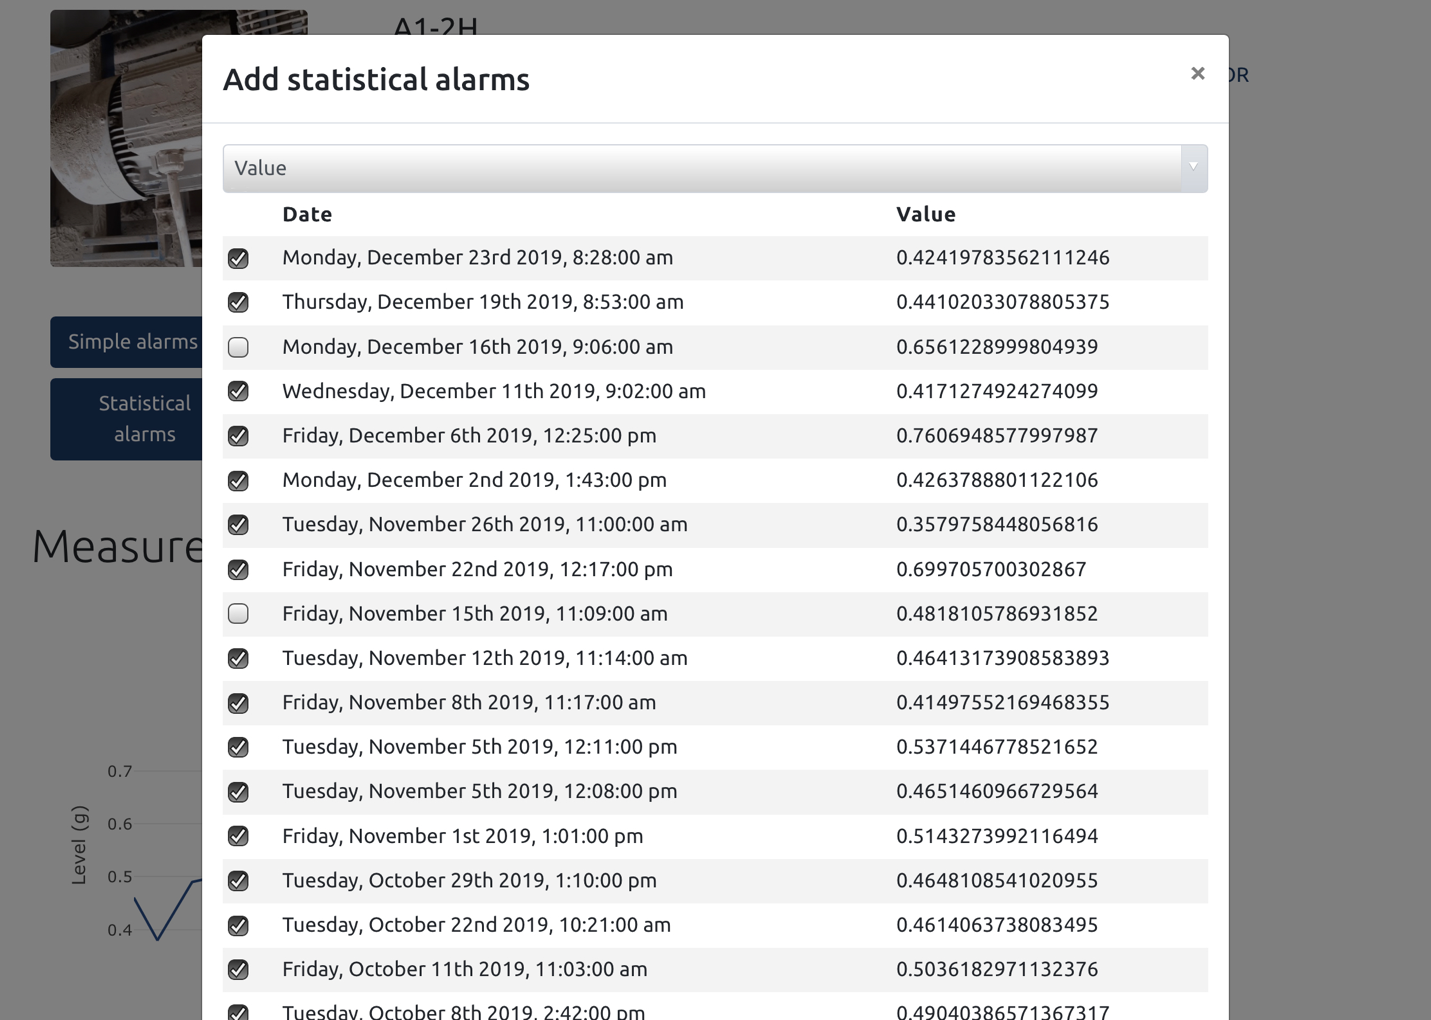Uncheck Tuesday, November 26th 2019 measurement
This screenshot has height=1020, width=1431.
click(x=238, y=524)
